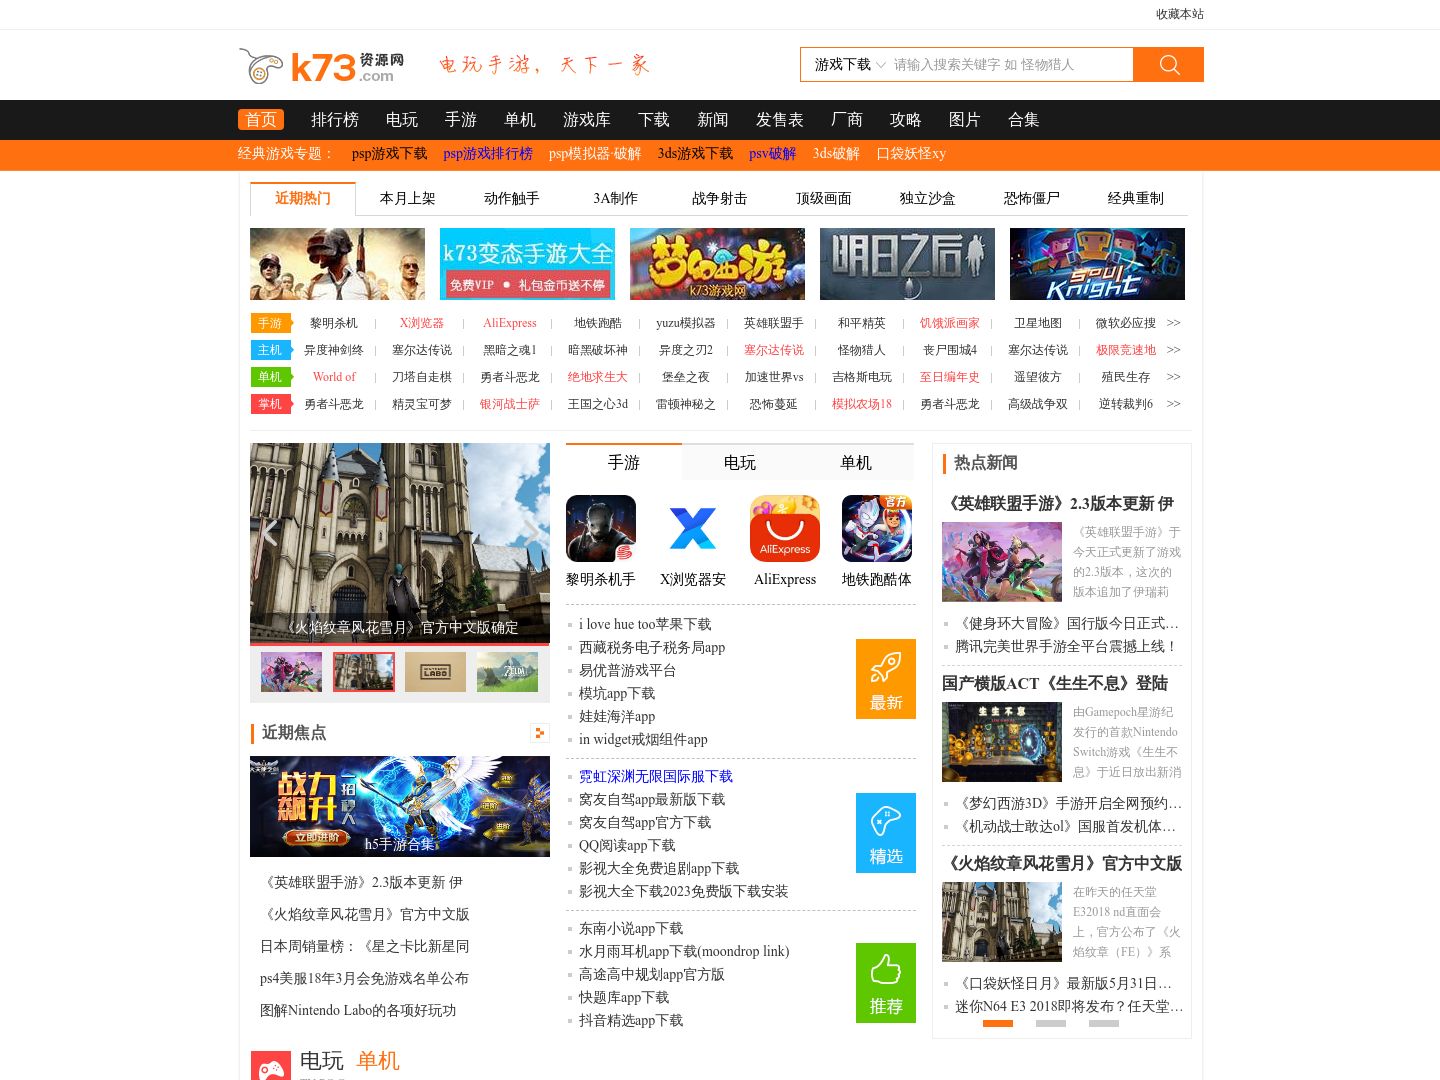The height and width of the screenshot is (1080, 1440).
Task: Select the 电玩 tab above app icons
Action: pos(740,463)
